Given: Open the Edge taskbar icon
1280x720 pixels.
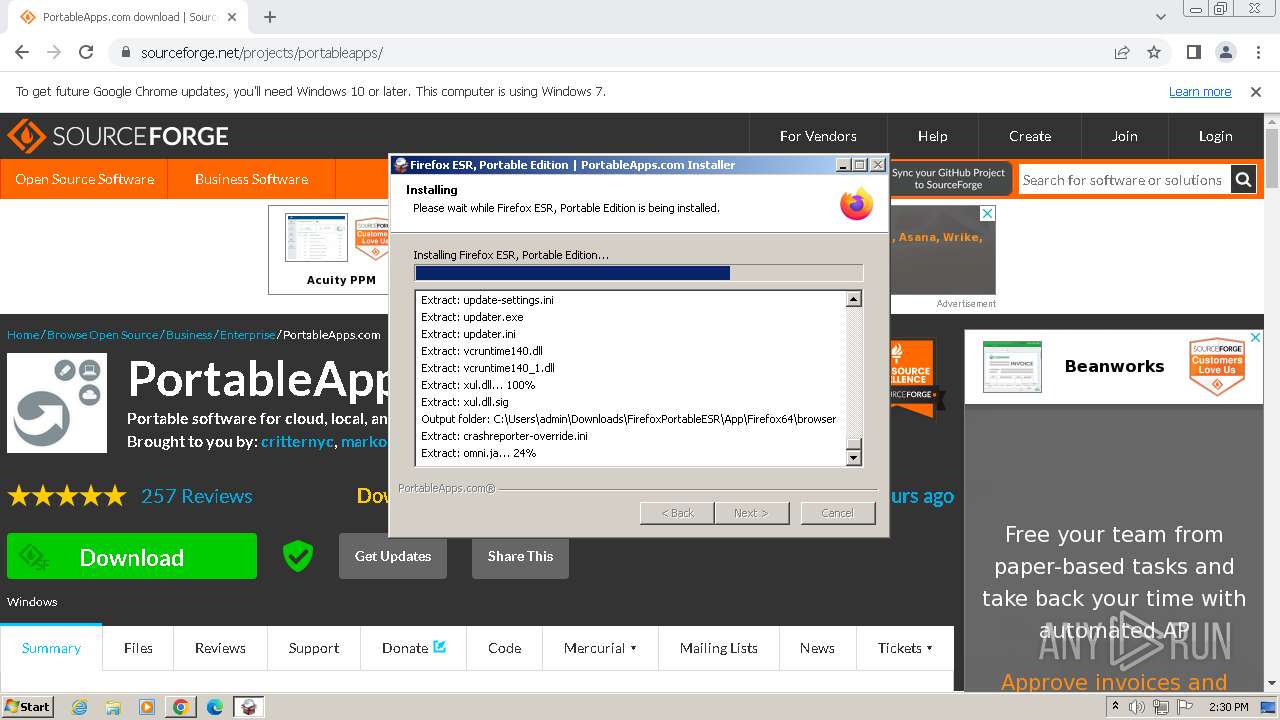Looking at the screenshot, I should click(x=215, y=707).
